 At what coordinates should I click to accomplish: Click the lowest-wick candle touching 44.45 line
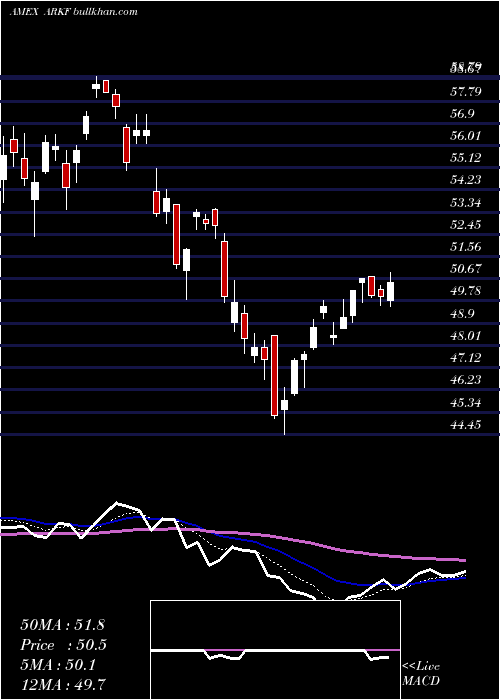coord(284,411)
